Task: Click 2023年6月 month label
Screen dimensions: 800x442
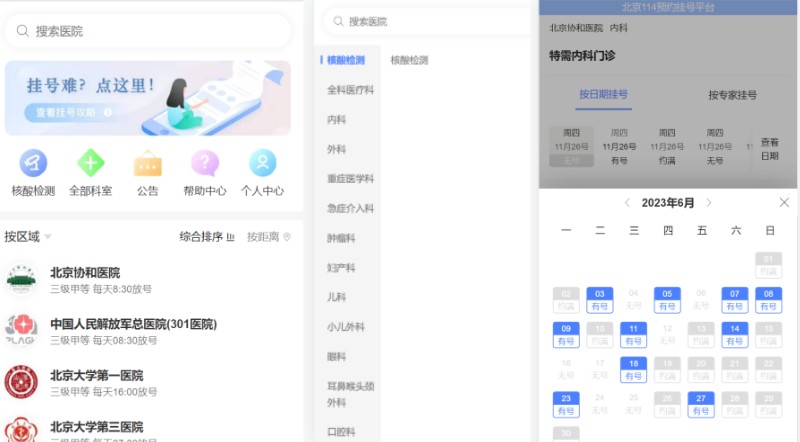Action: (x=668, y=203)
